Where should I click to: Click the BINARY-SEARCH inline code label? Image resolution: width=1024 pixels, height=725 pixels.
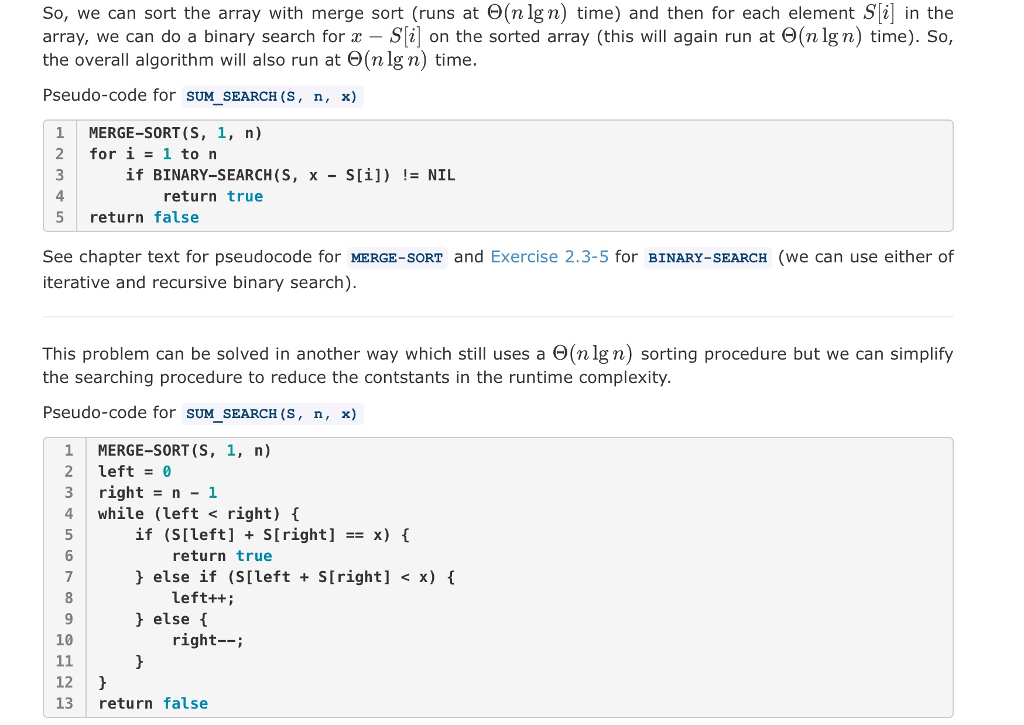pyautogui.click(x=708, y=258)
